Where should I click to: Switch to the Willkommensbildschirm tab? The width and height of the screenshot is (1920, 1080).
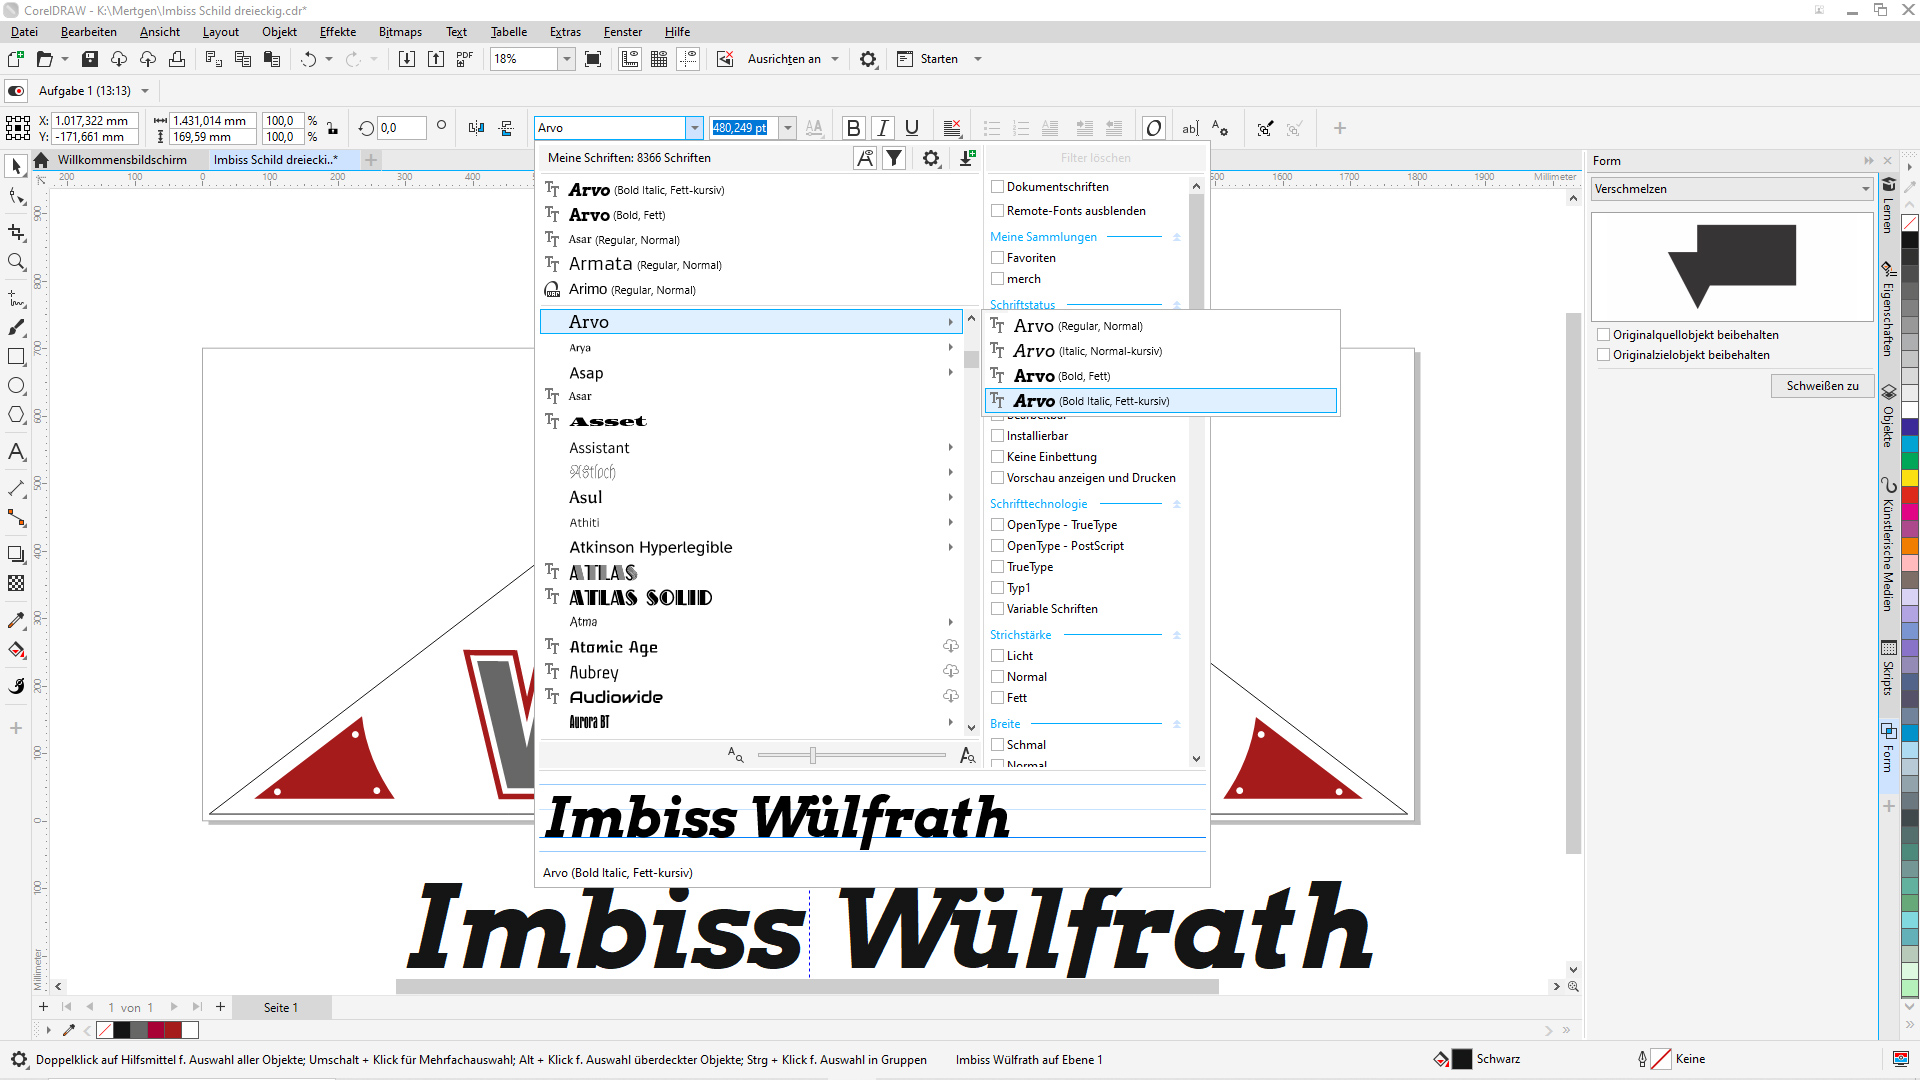coord(122,160)
